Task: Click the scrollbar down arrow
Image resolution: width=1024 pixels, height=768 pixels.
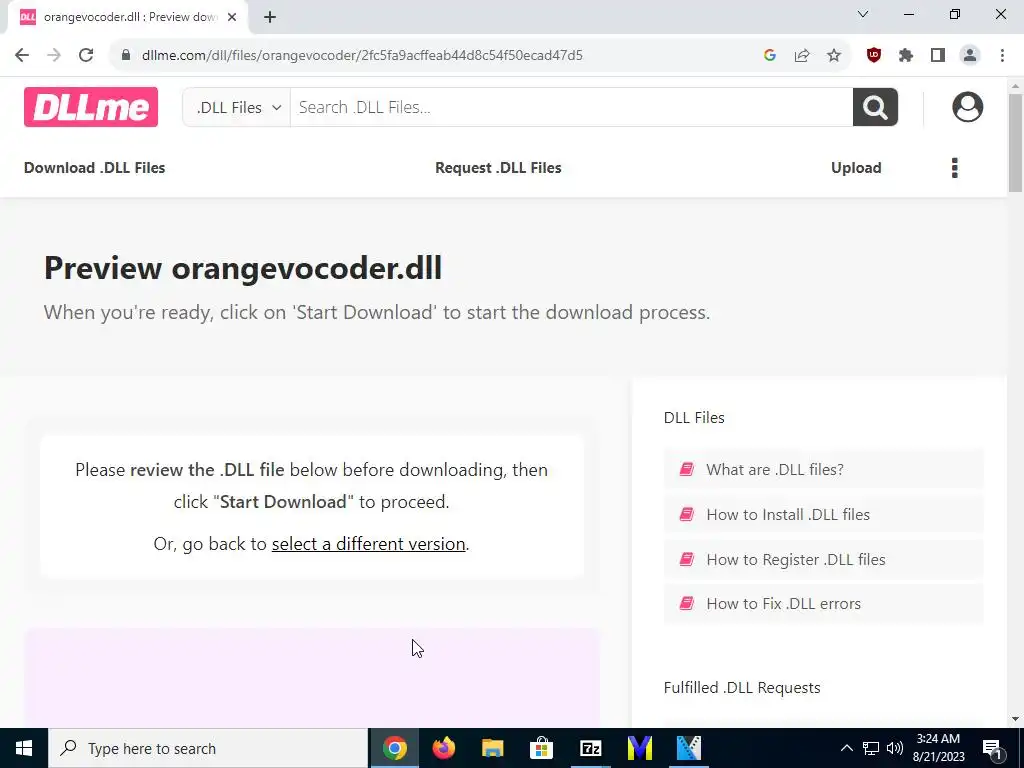Action: (1016, 719)
